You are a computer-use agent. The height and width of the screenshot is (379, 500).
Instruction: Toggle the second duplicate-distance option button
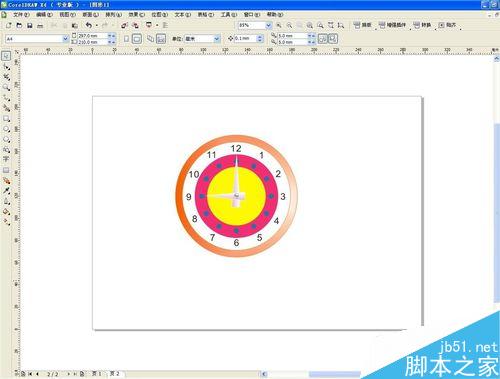click(x=333, y=39)
